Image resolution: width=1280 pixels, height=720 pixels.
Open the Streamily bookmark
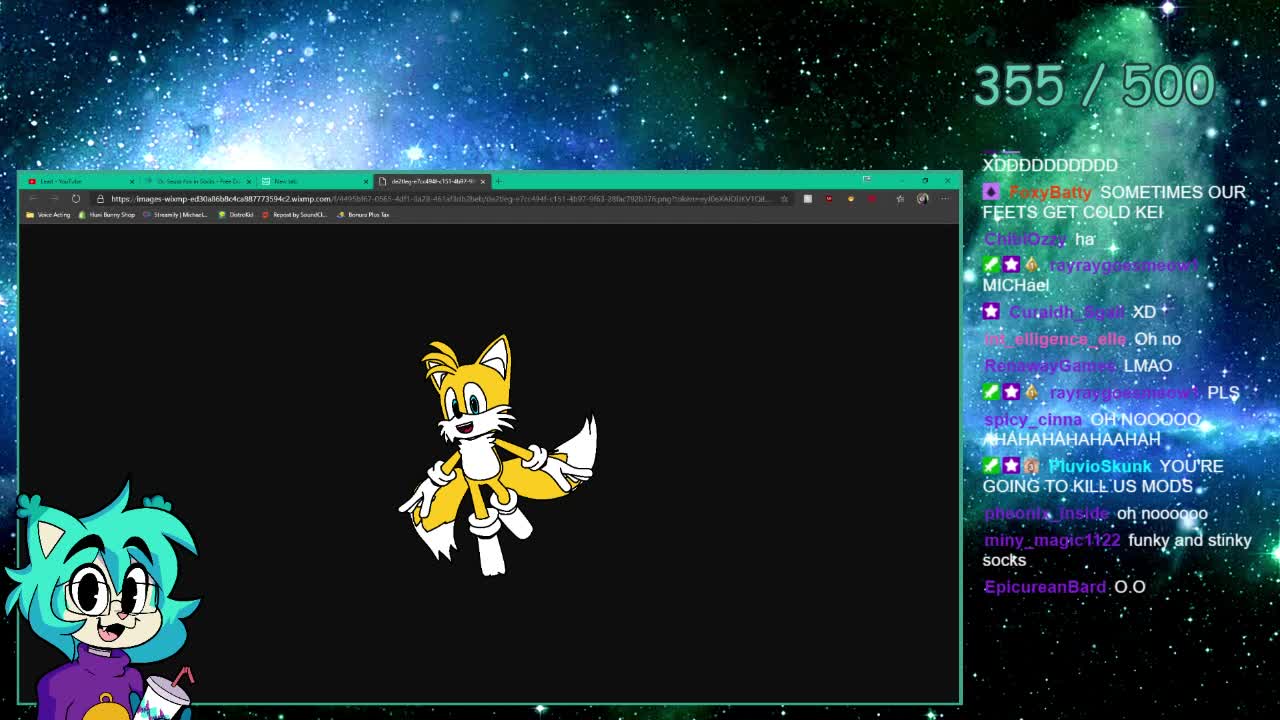[x=175, y=214]
